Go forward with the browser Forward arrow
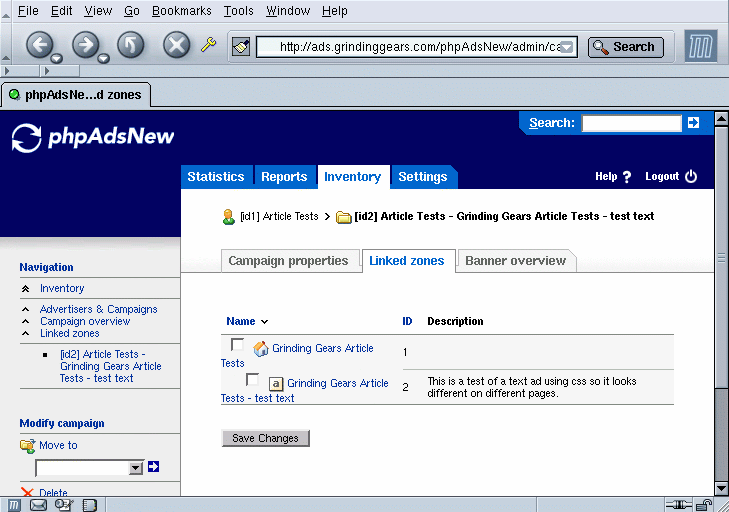Image resolution: width=729 pixels, height=512 pixels. (85, 45)
